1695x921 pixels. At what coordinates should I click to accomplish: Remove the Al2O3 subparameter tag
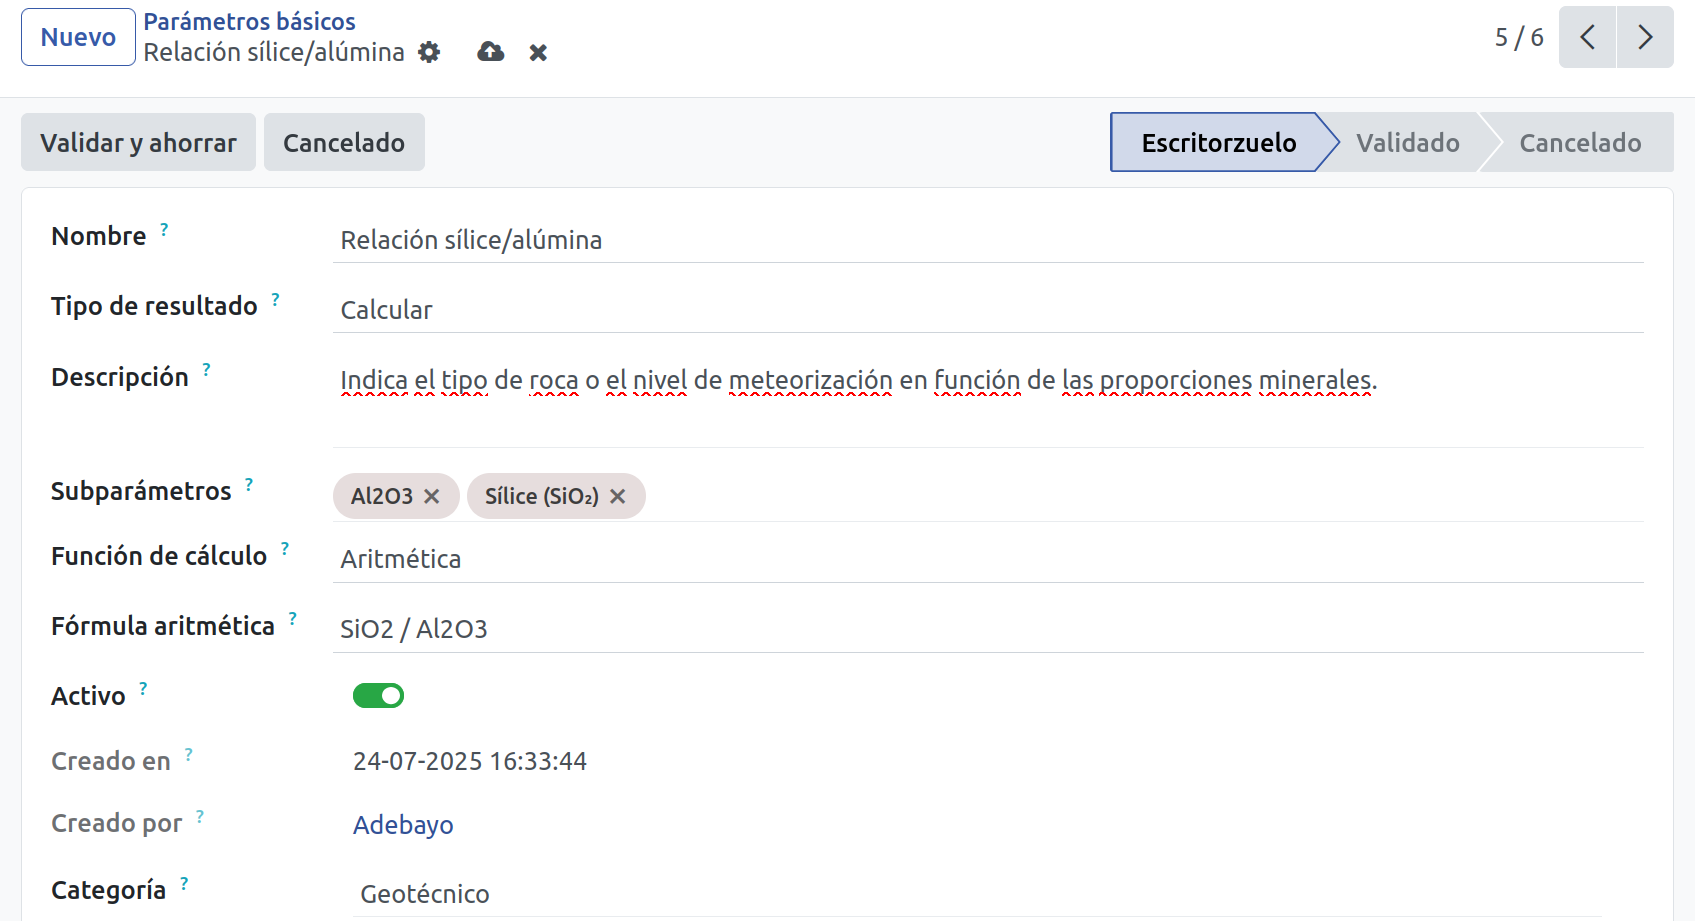[x=432, y=496]
